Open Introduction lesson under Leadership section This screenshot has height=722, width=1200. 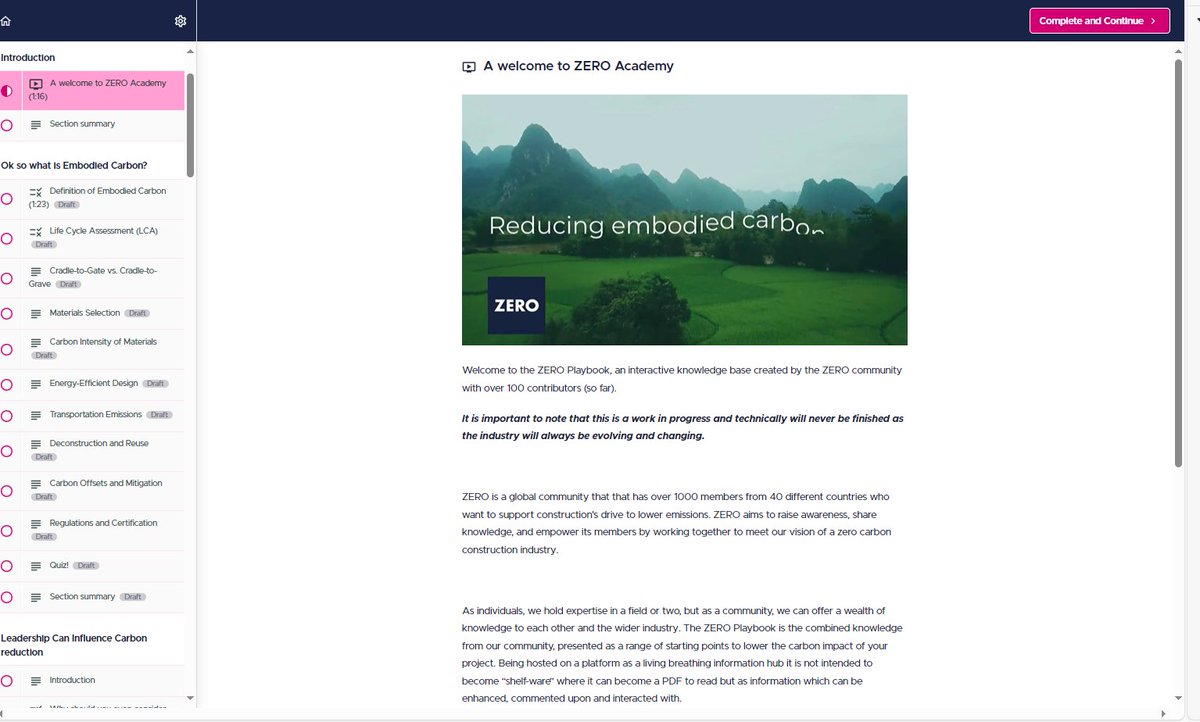[x=92, y=681]
